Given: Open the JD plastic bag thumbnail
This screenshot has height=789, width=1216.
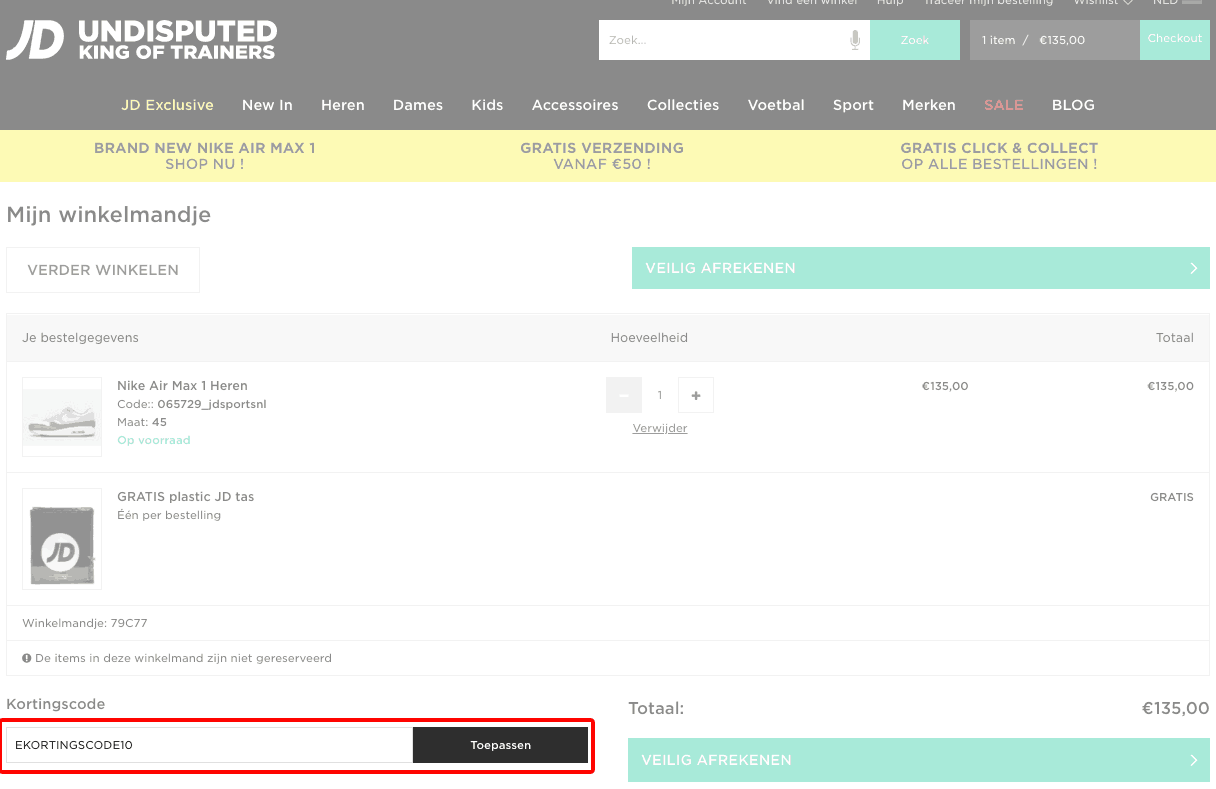Looking at the screenshot, I should tap(62, 539).
